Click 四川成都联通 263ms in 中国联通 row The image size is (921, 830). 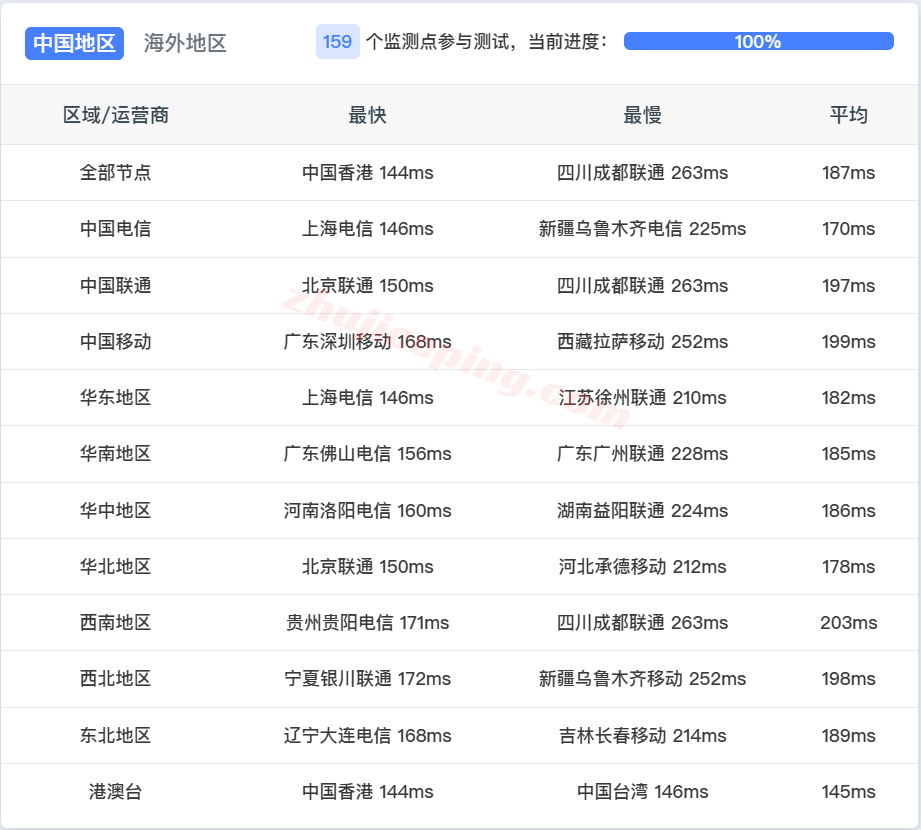click(643, 285)
